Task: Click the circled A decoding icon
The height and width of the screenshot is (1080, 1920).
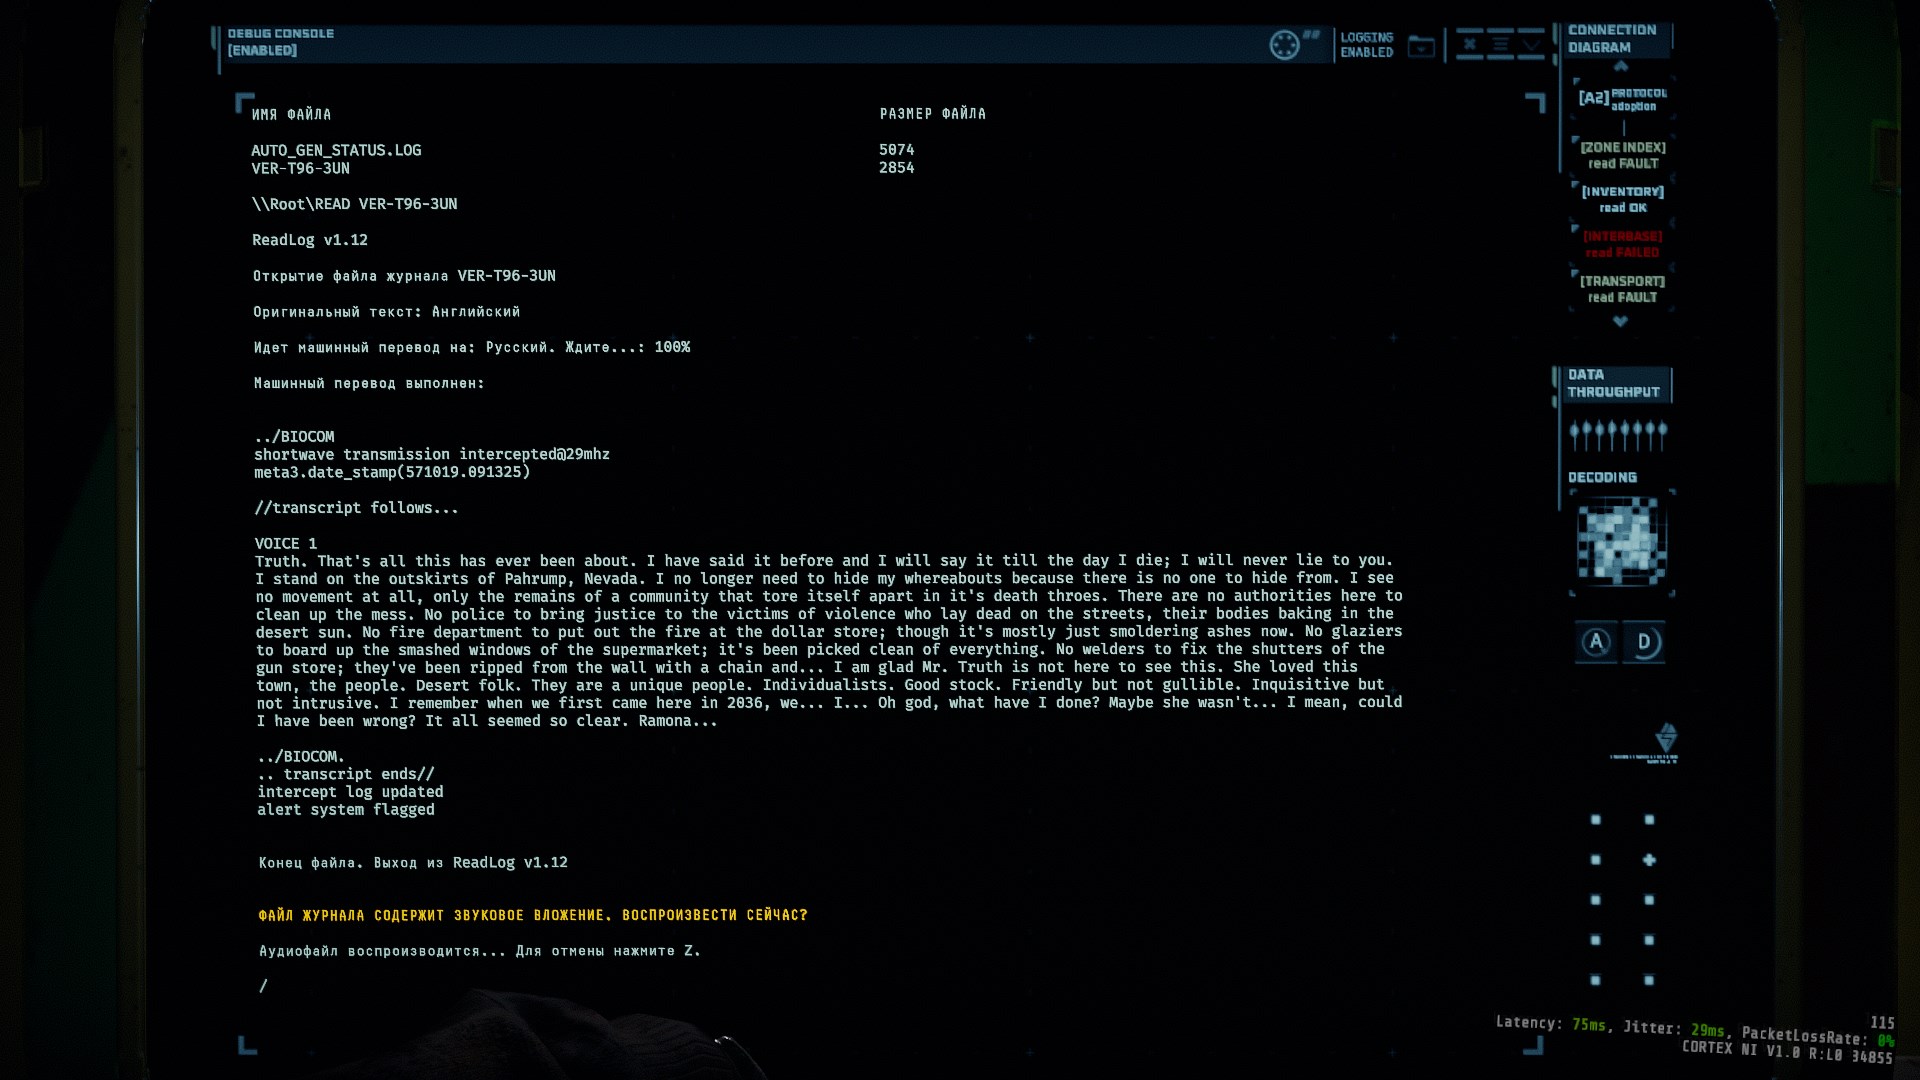Action: (1596, 642)
